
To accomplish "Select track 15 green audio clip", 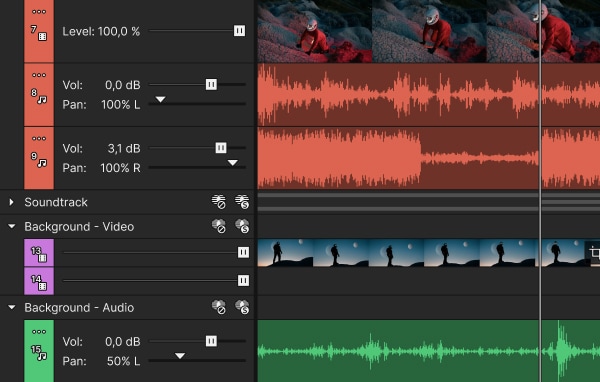I will pyautogui.click(x=429, y=351).
